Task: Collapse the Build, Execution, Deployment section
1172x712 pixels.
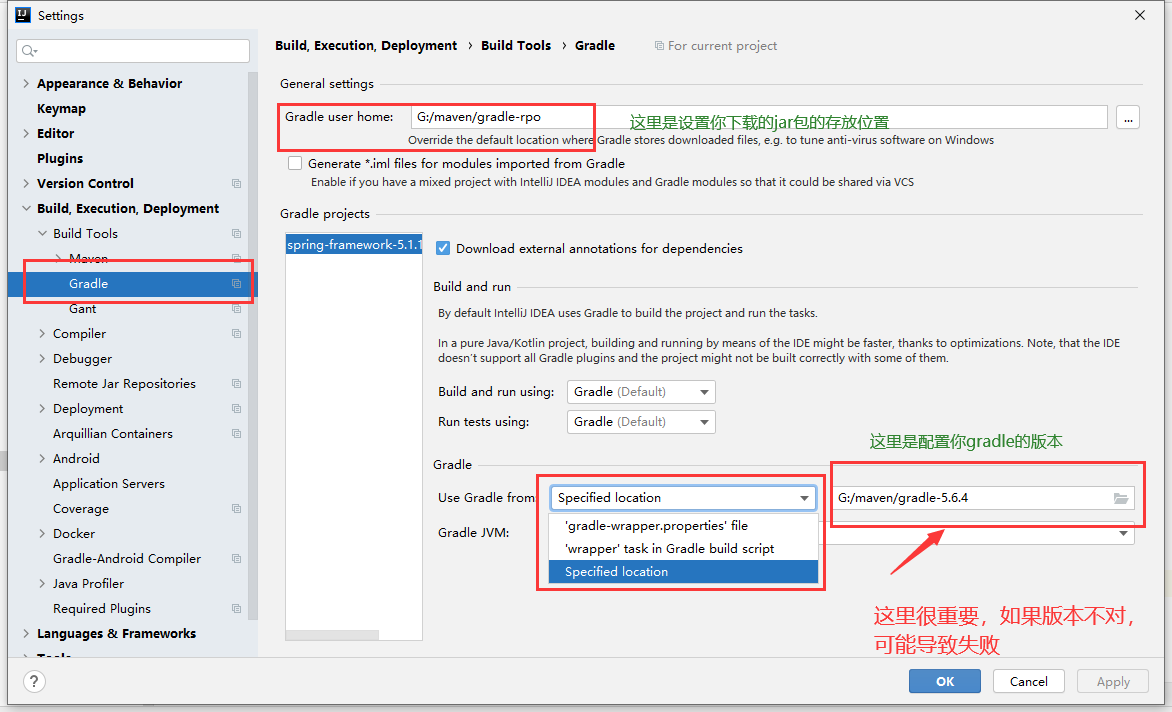Action: pos(26,208)
